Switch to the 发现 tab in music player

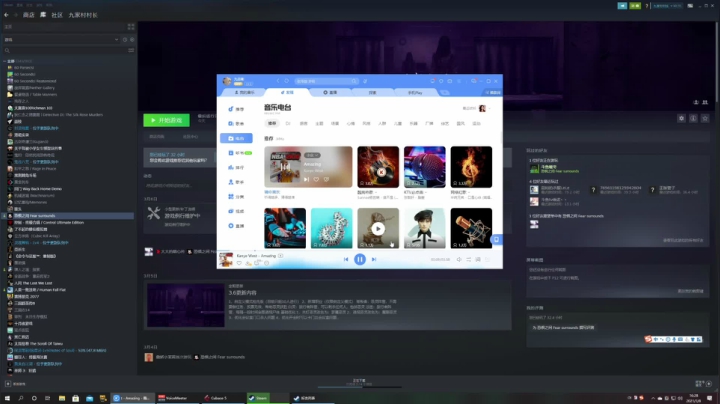coord(287,92)
